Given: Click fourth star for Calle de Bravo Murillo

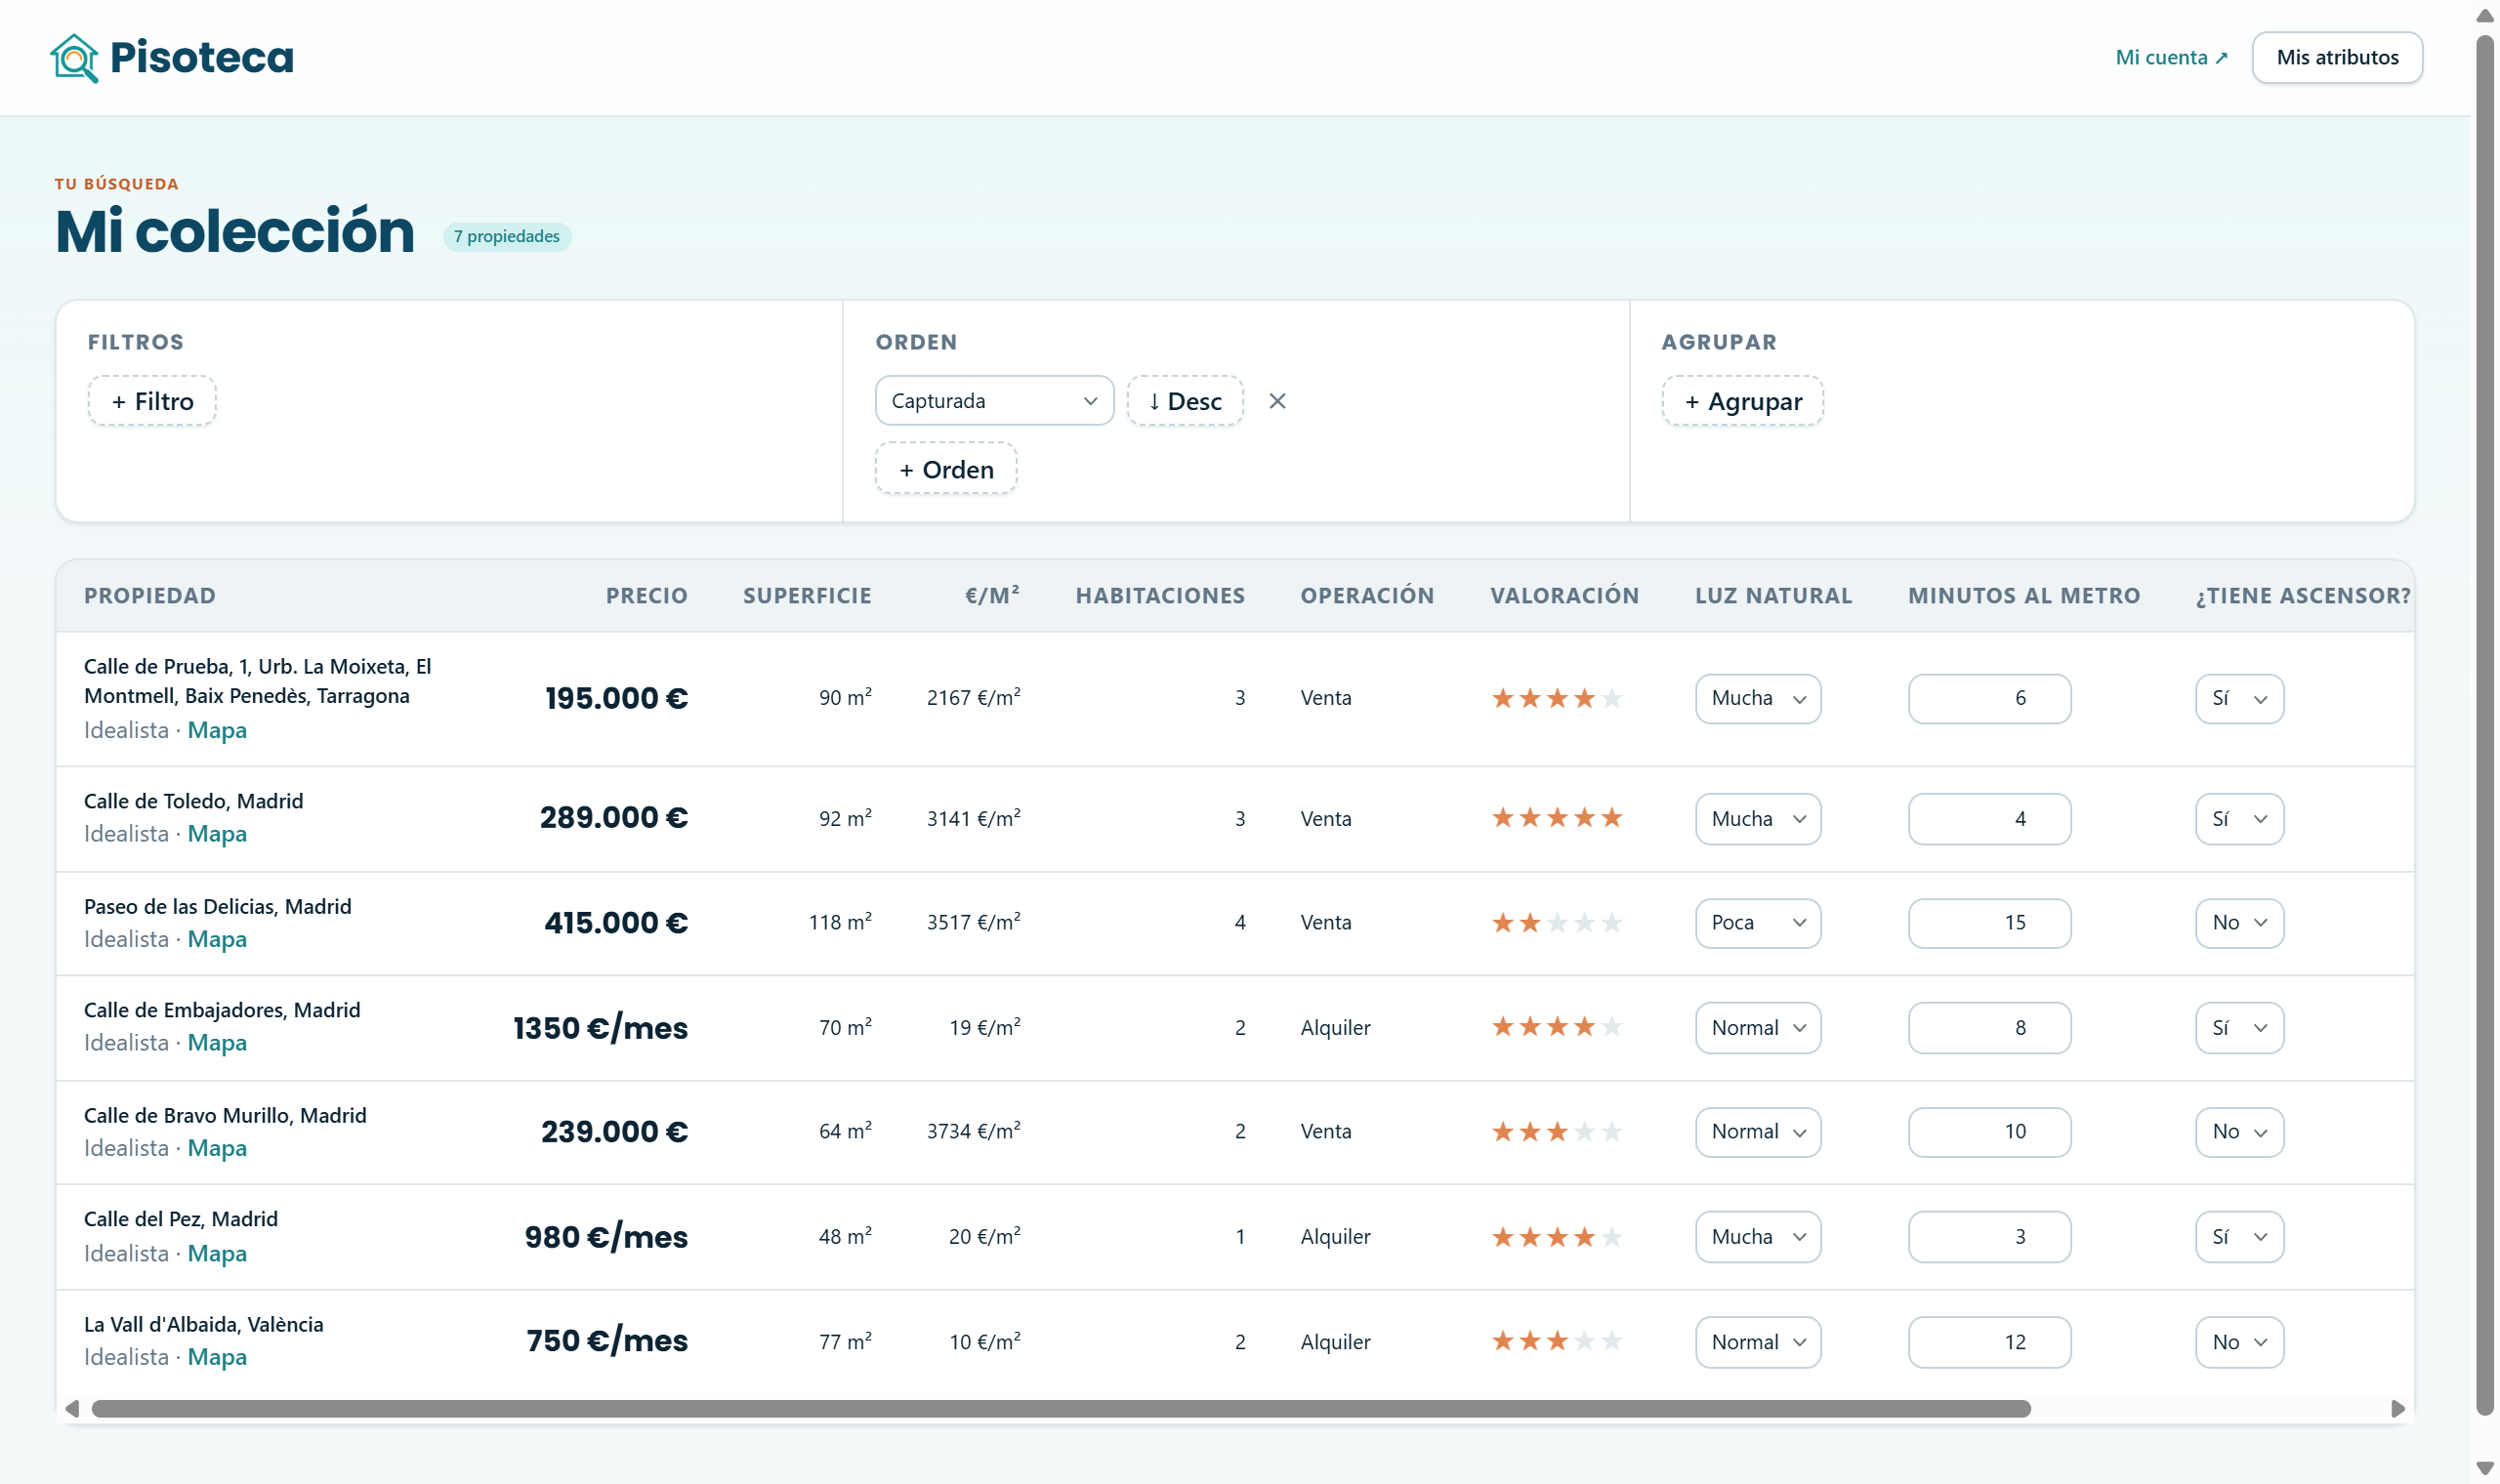Looking at the screenshot, I should pyautogui.click(x=1584, y=1131).
